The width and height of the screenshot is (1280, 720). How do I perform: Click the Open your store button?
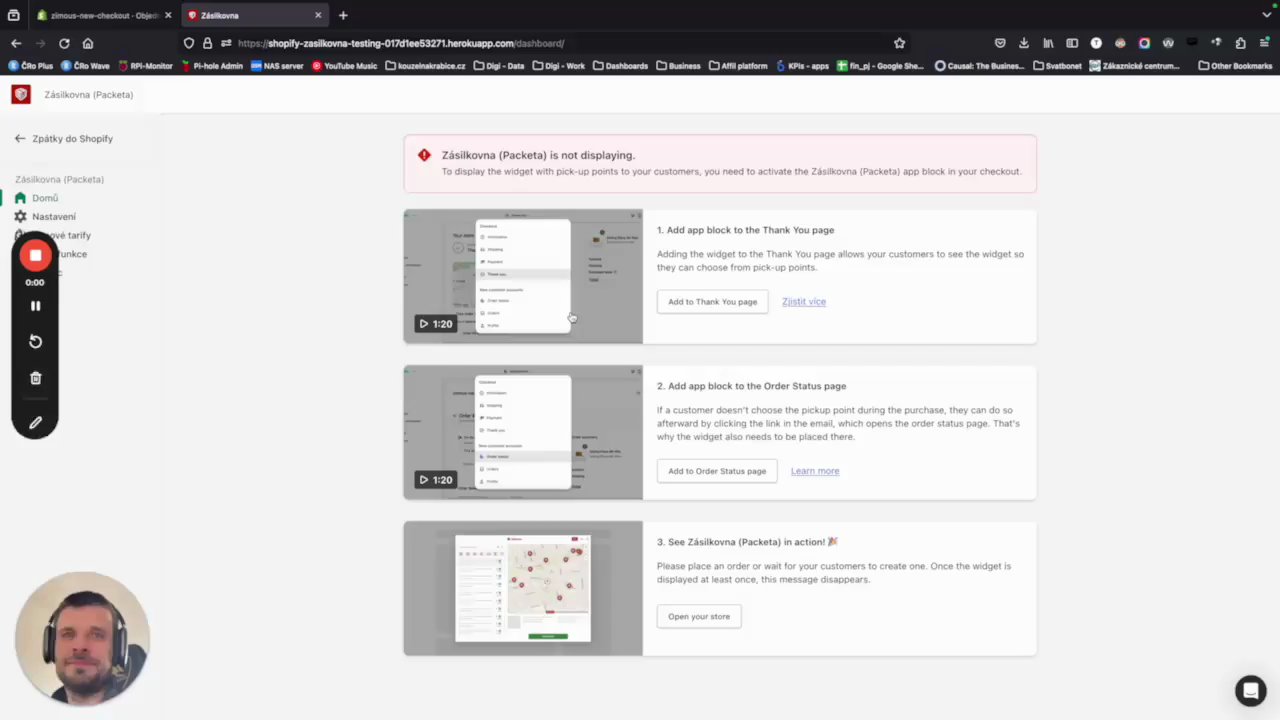[x=699, y=616]
